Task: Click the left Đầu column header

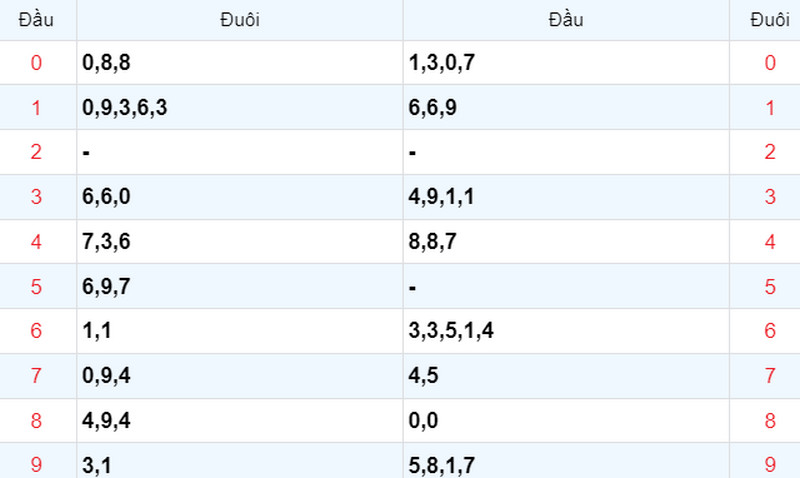Action: pyautogui.click(x=36, y=20)
